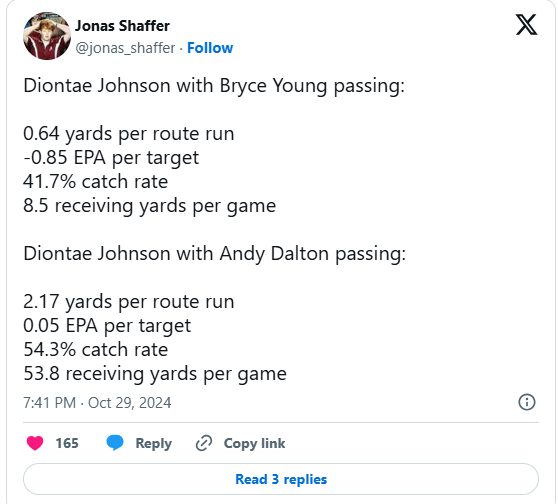Open the 7:41 PM Oct 29, 2024 timestamp
The width and height of the screenshot is (558, 504).
coord(97,403)
